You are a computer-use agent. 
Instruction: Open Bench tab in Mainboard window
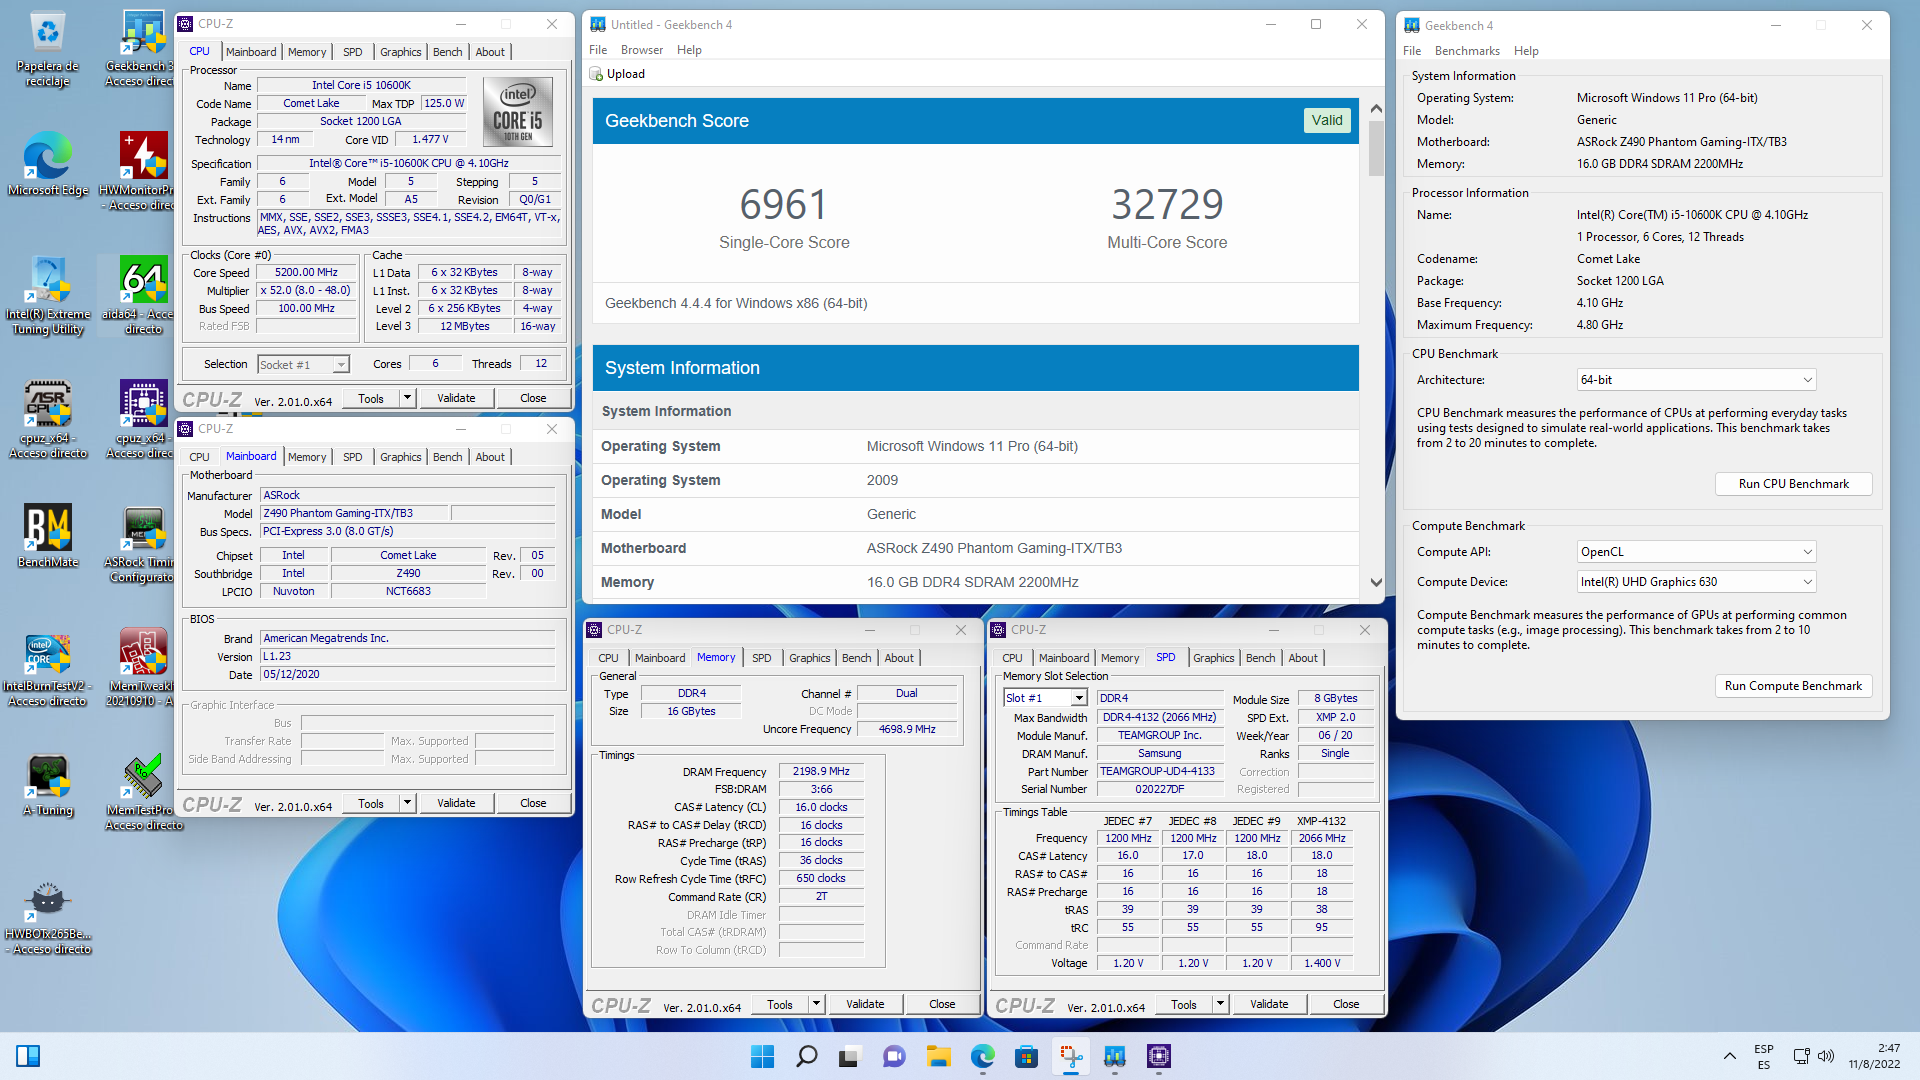coord(447,457)
